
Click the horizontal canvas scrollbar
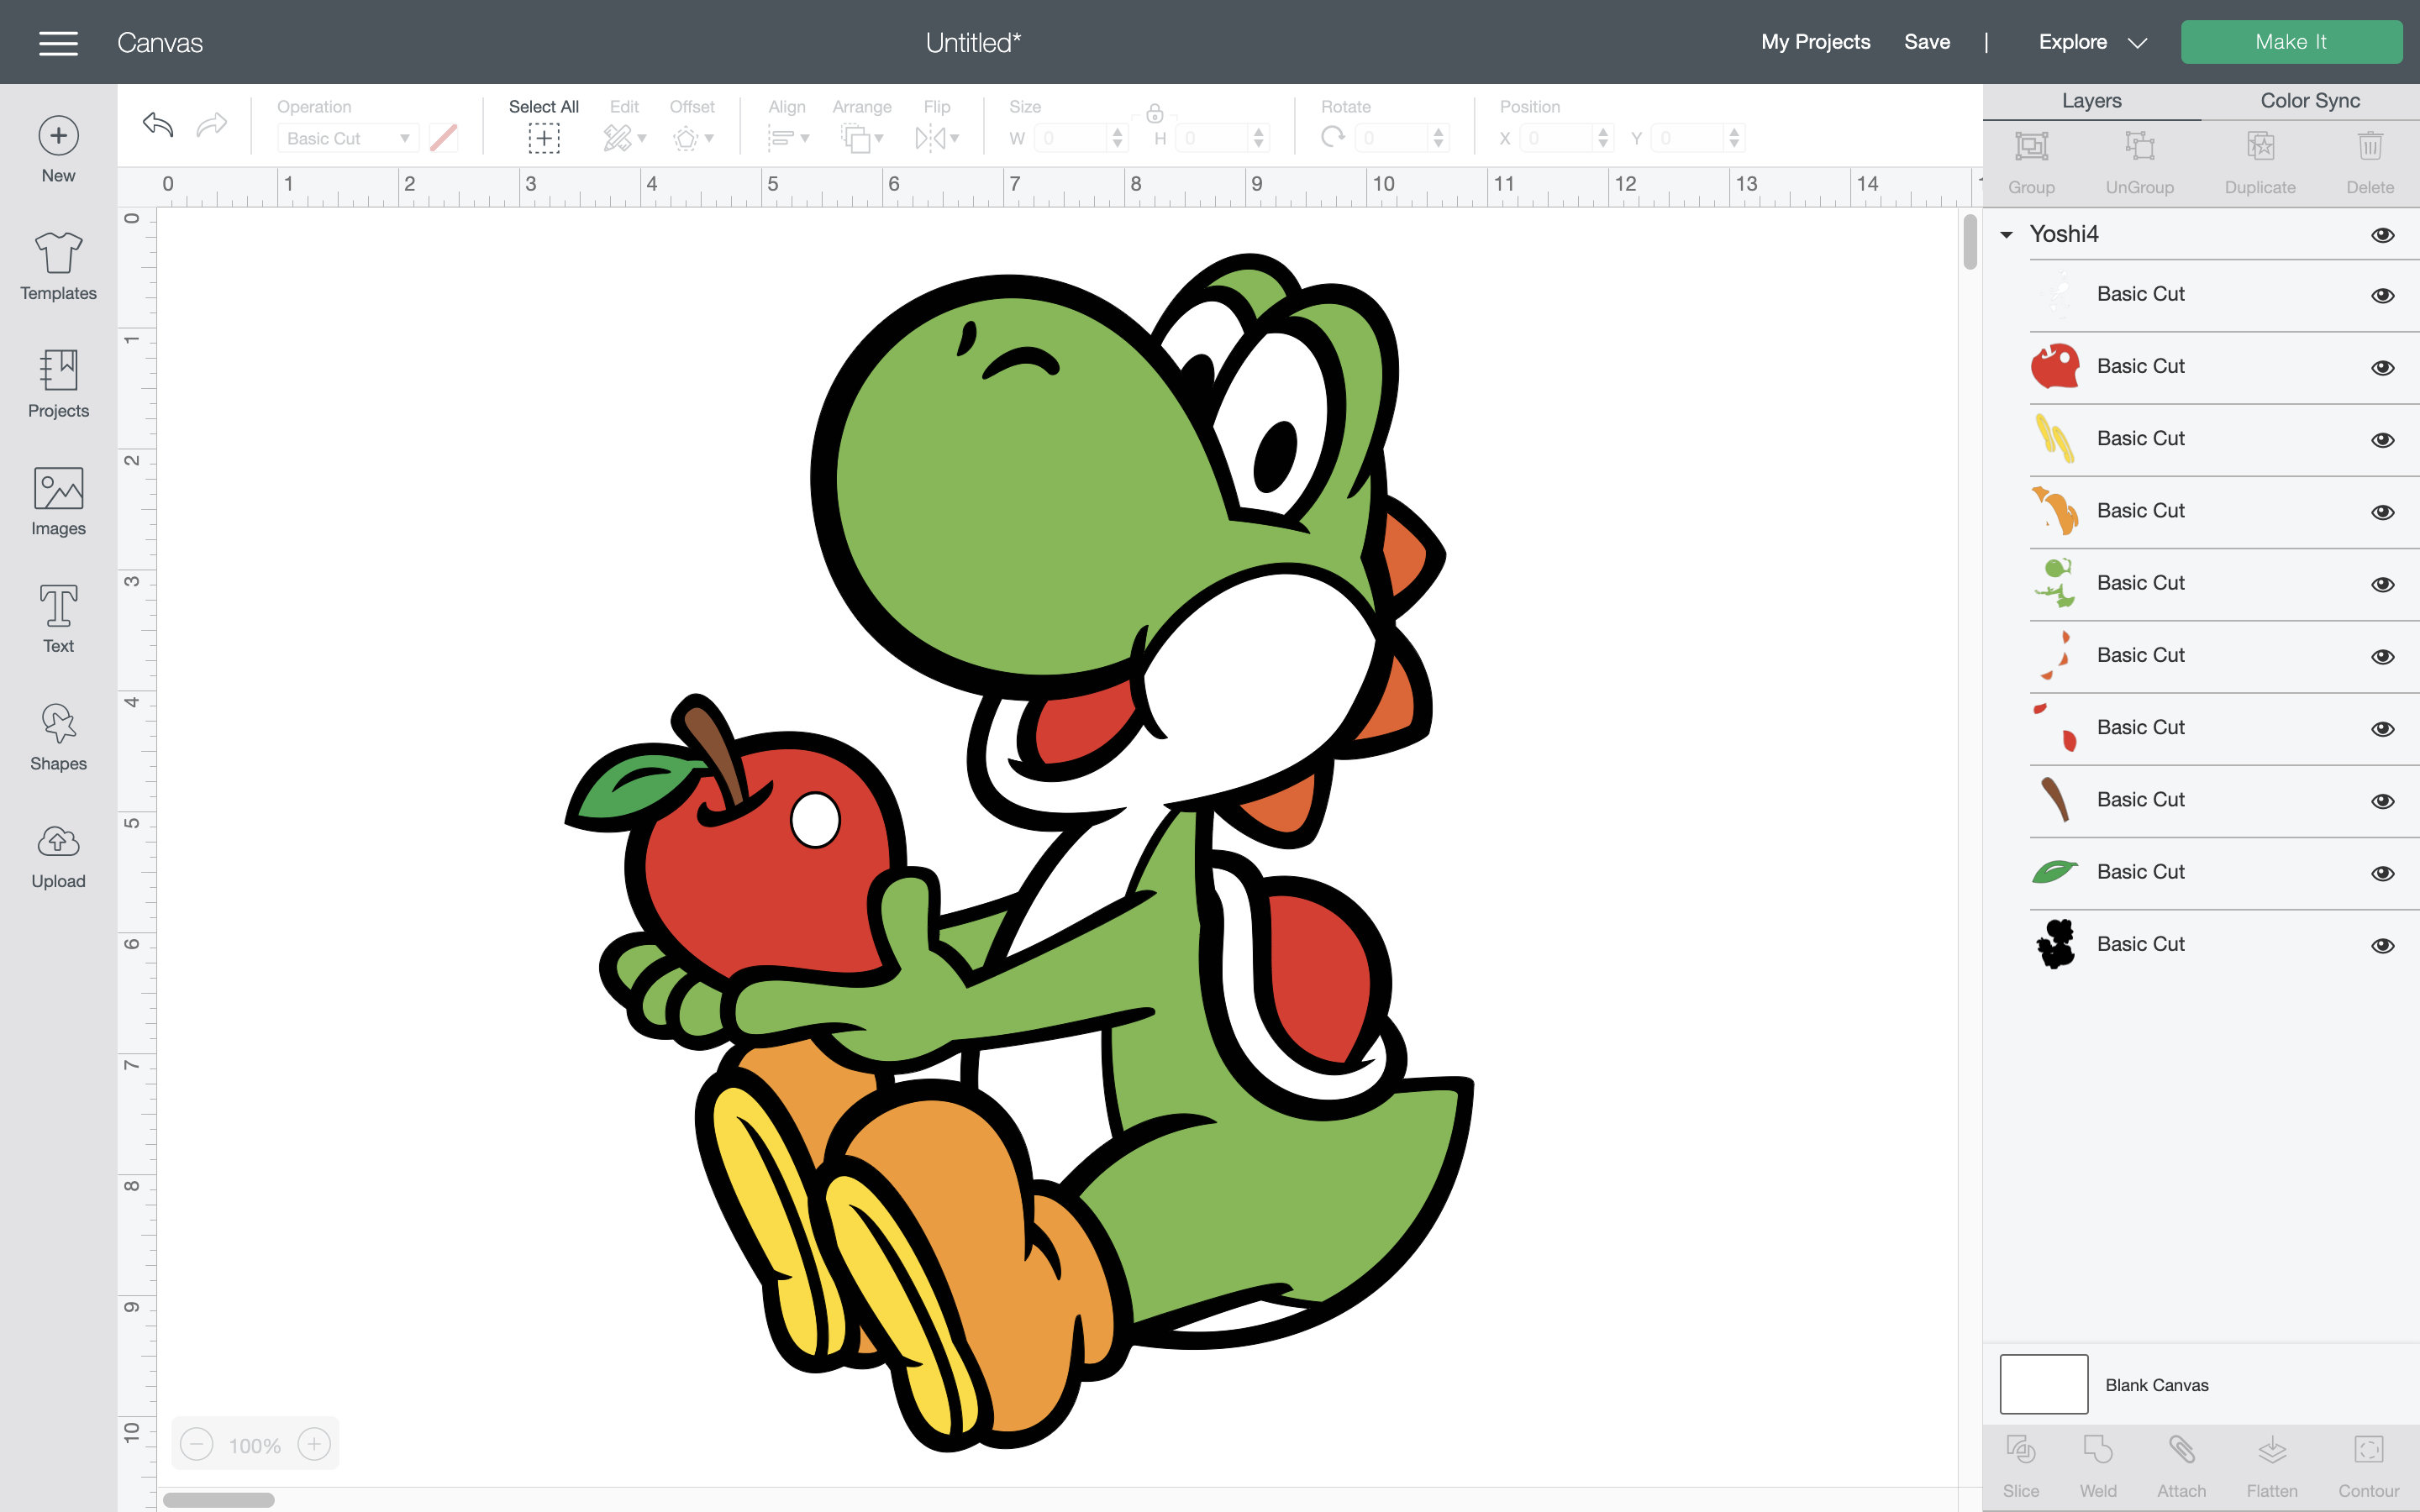point(219,1499)
